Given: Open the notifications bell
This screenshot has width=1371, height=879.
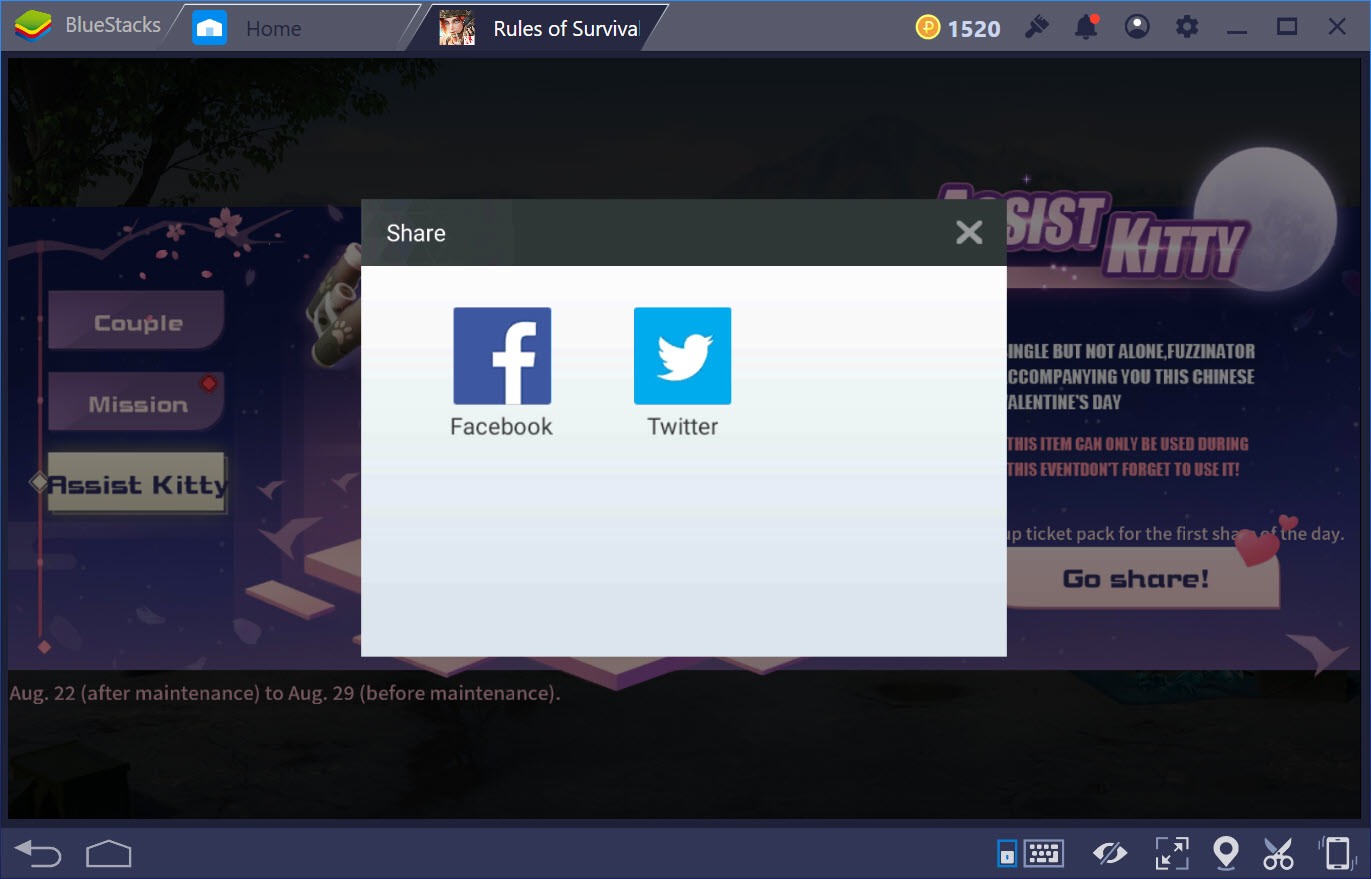Looking at the screenshot, I should pyautogui.click(x=1086, y=27).
